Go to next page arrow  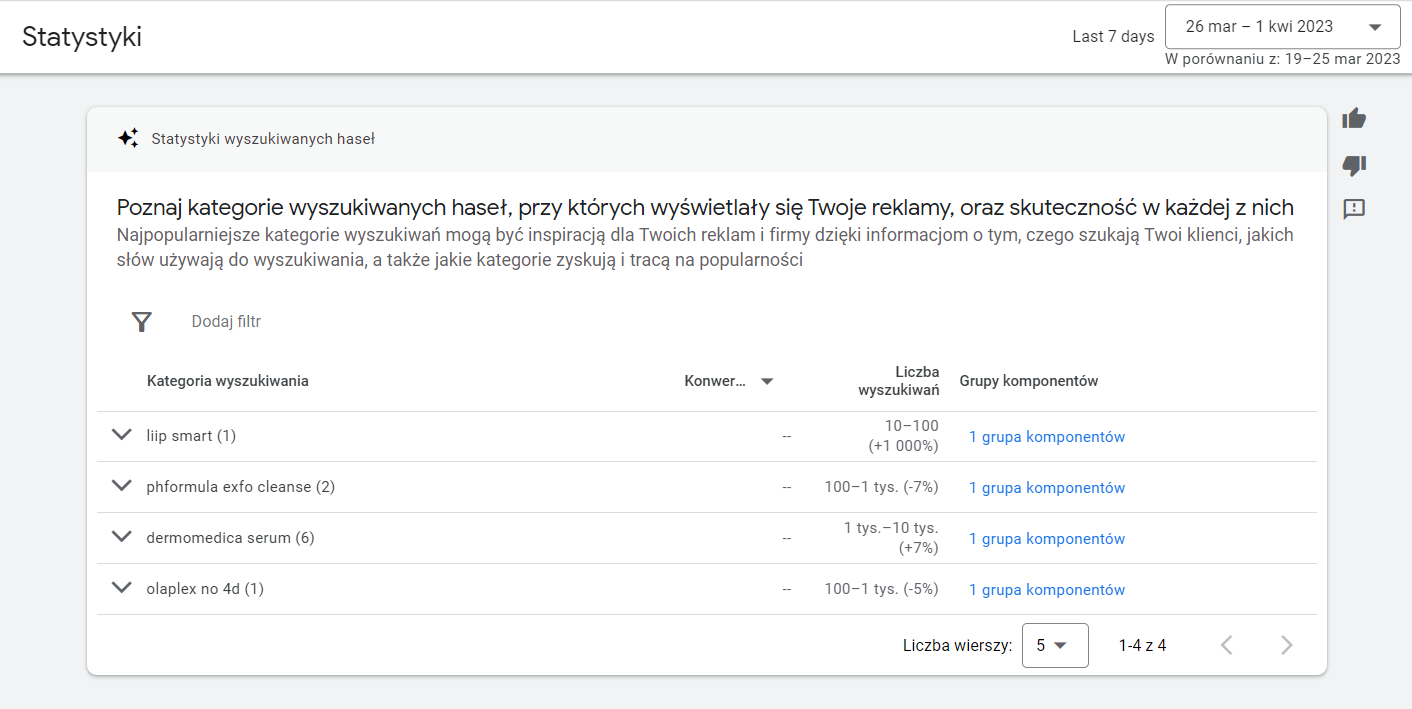[1287, 645]
